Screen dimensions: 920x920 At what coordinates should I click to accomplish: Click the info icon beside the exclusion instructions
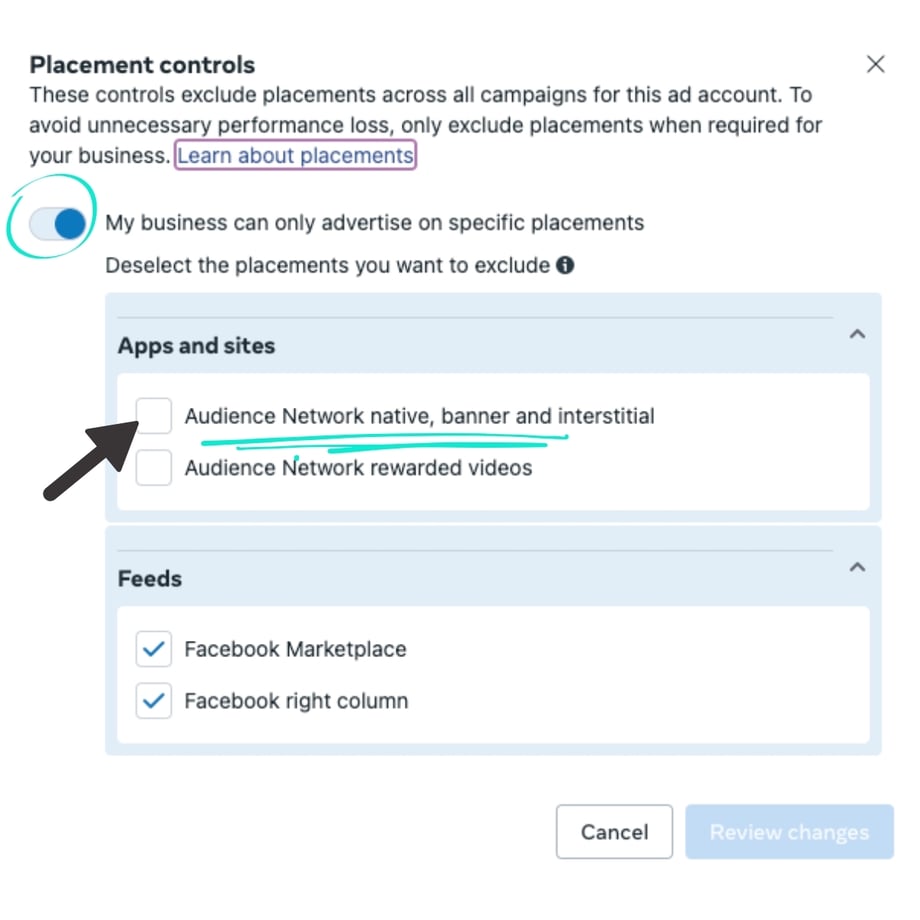tap(564, 265)
